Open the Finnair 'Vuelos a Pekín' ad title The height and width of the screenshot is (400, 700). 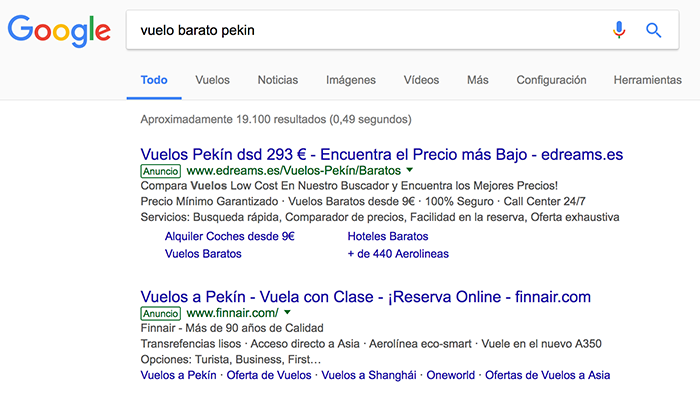click(x=366, y=296)
